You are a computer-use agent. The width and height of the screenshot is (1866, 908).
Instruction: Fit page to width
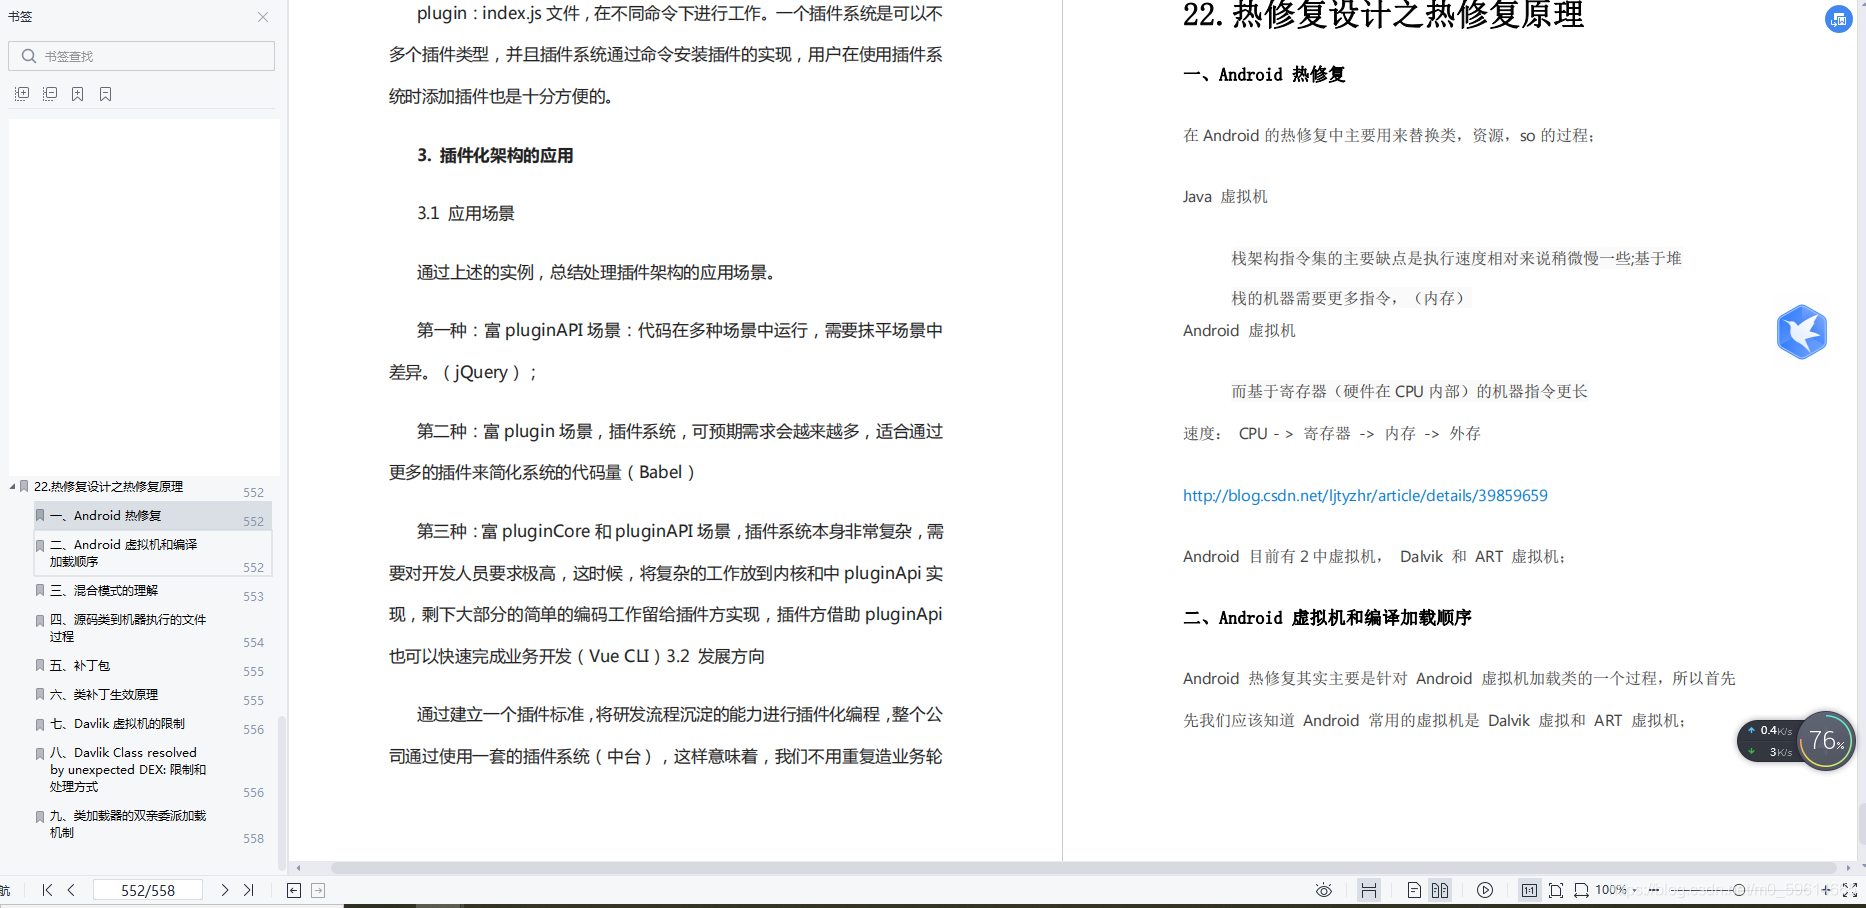click(1581, 890)
